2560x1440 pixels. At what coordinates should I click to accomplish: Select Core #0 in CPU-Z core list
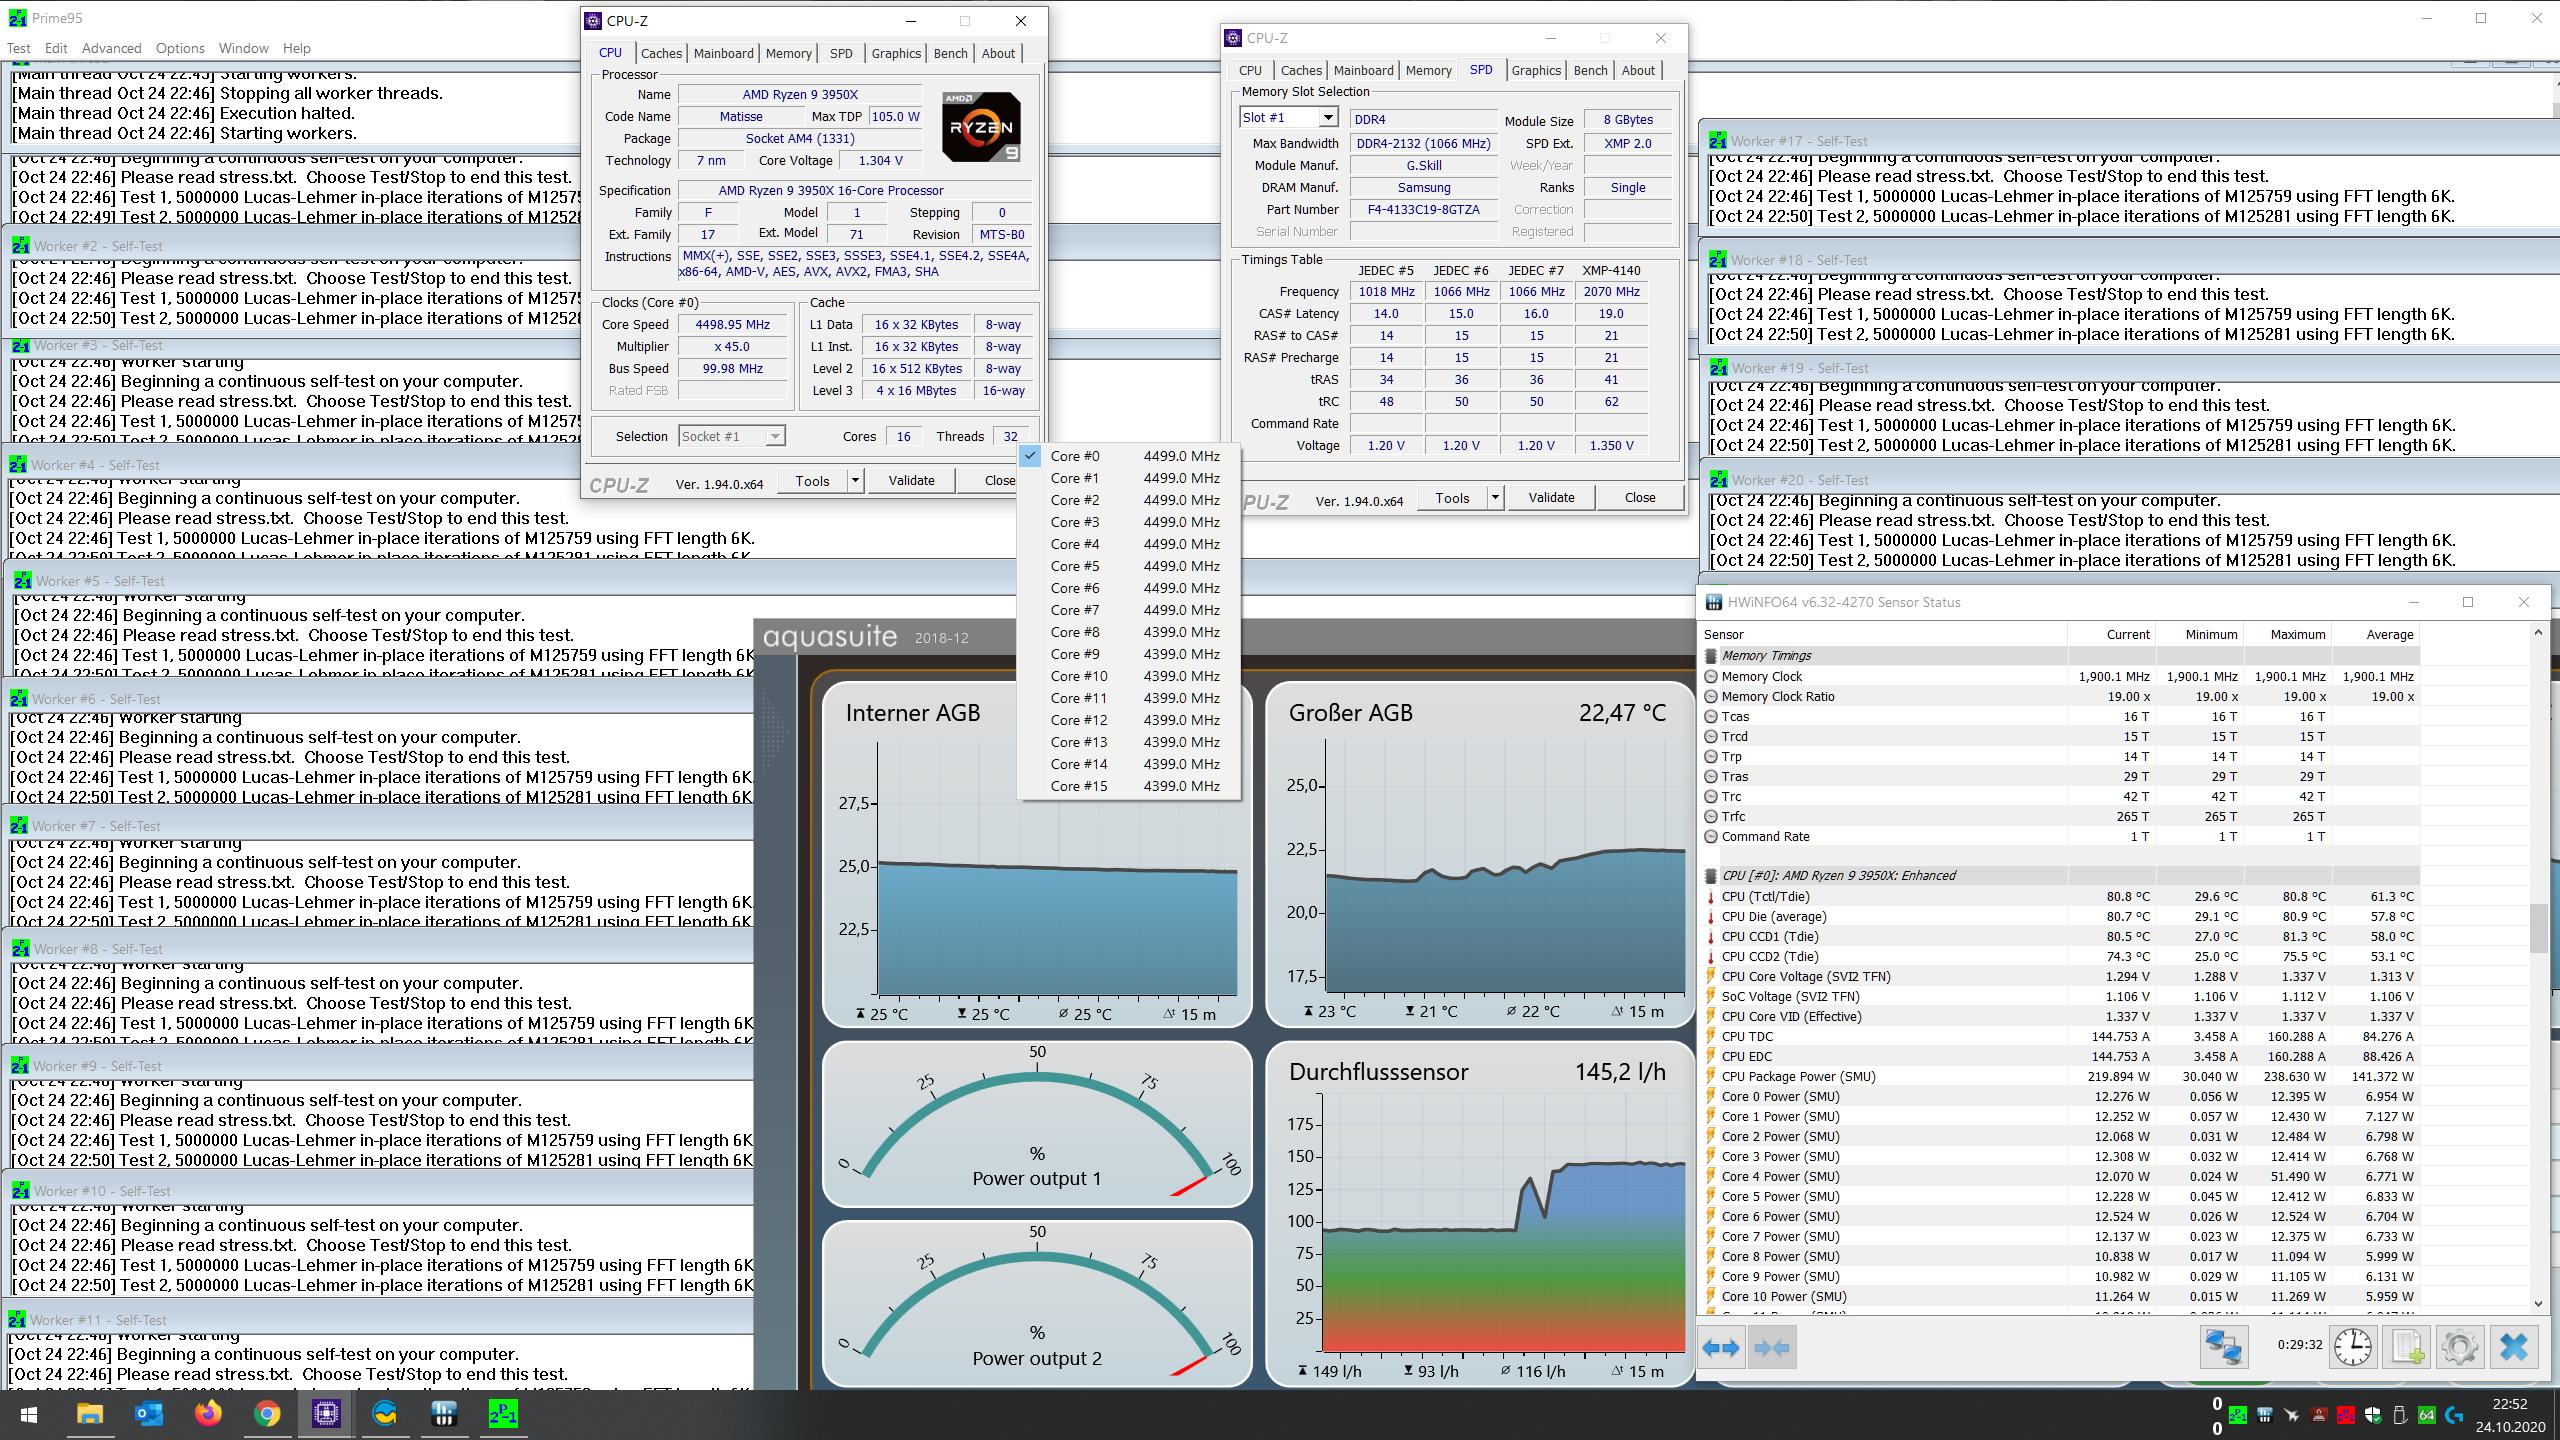click(1129, 456)
